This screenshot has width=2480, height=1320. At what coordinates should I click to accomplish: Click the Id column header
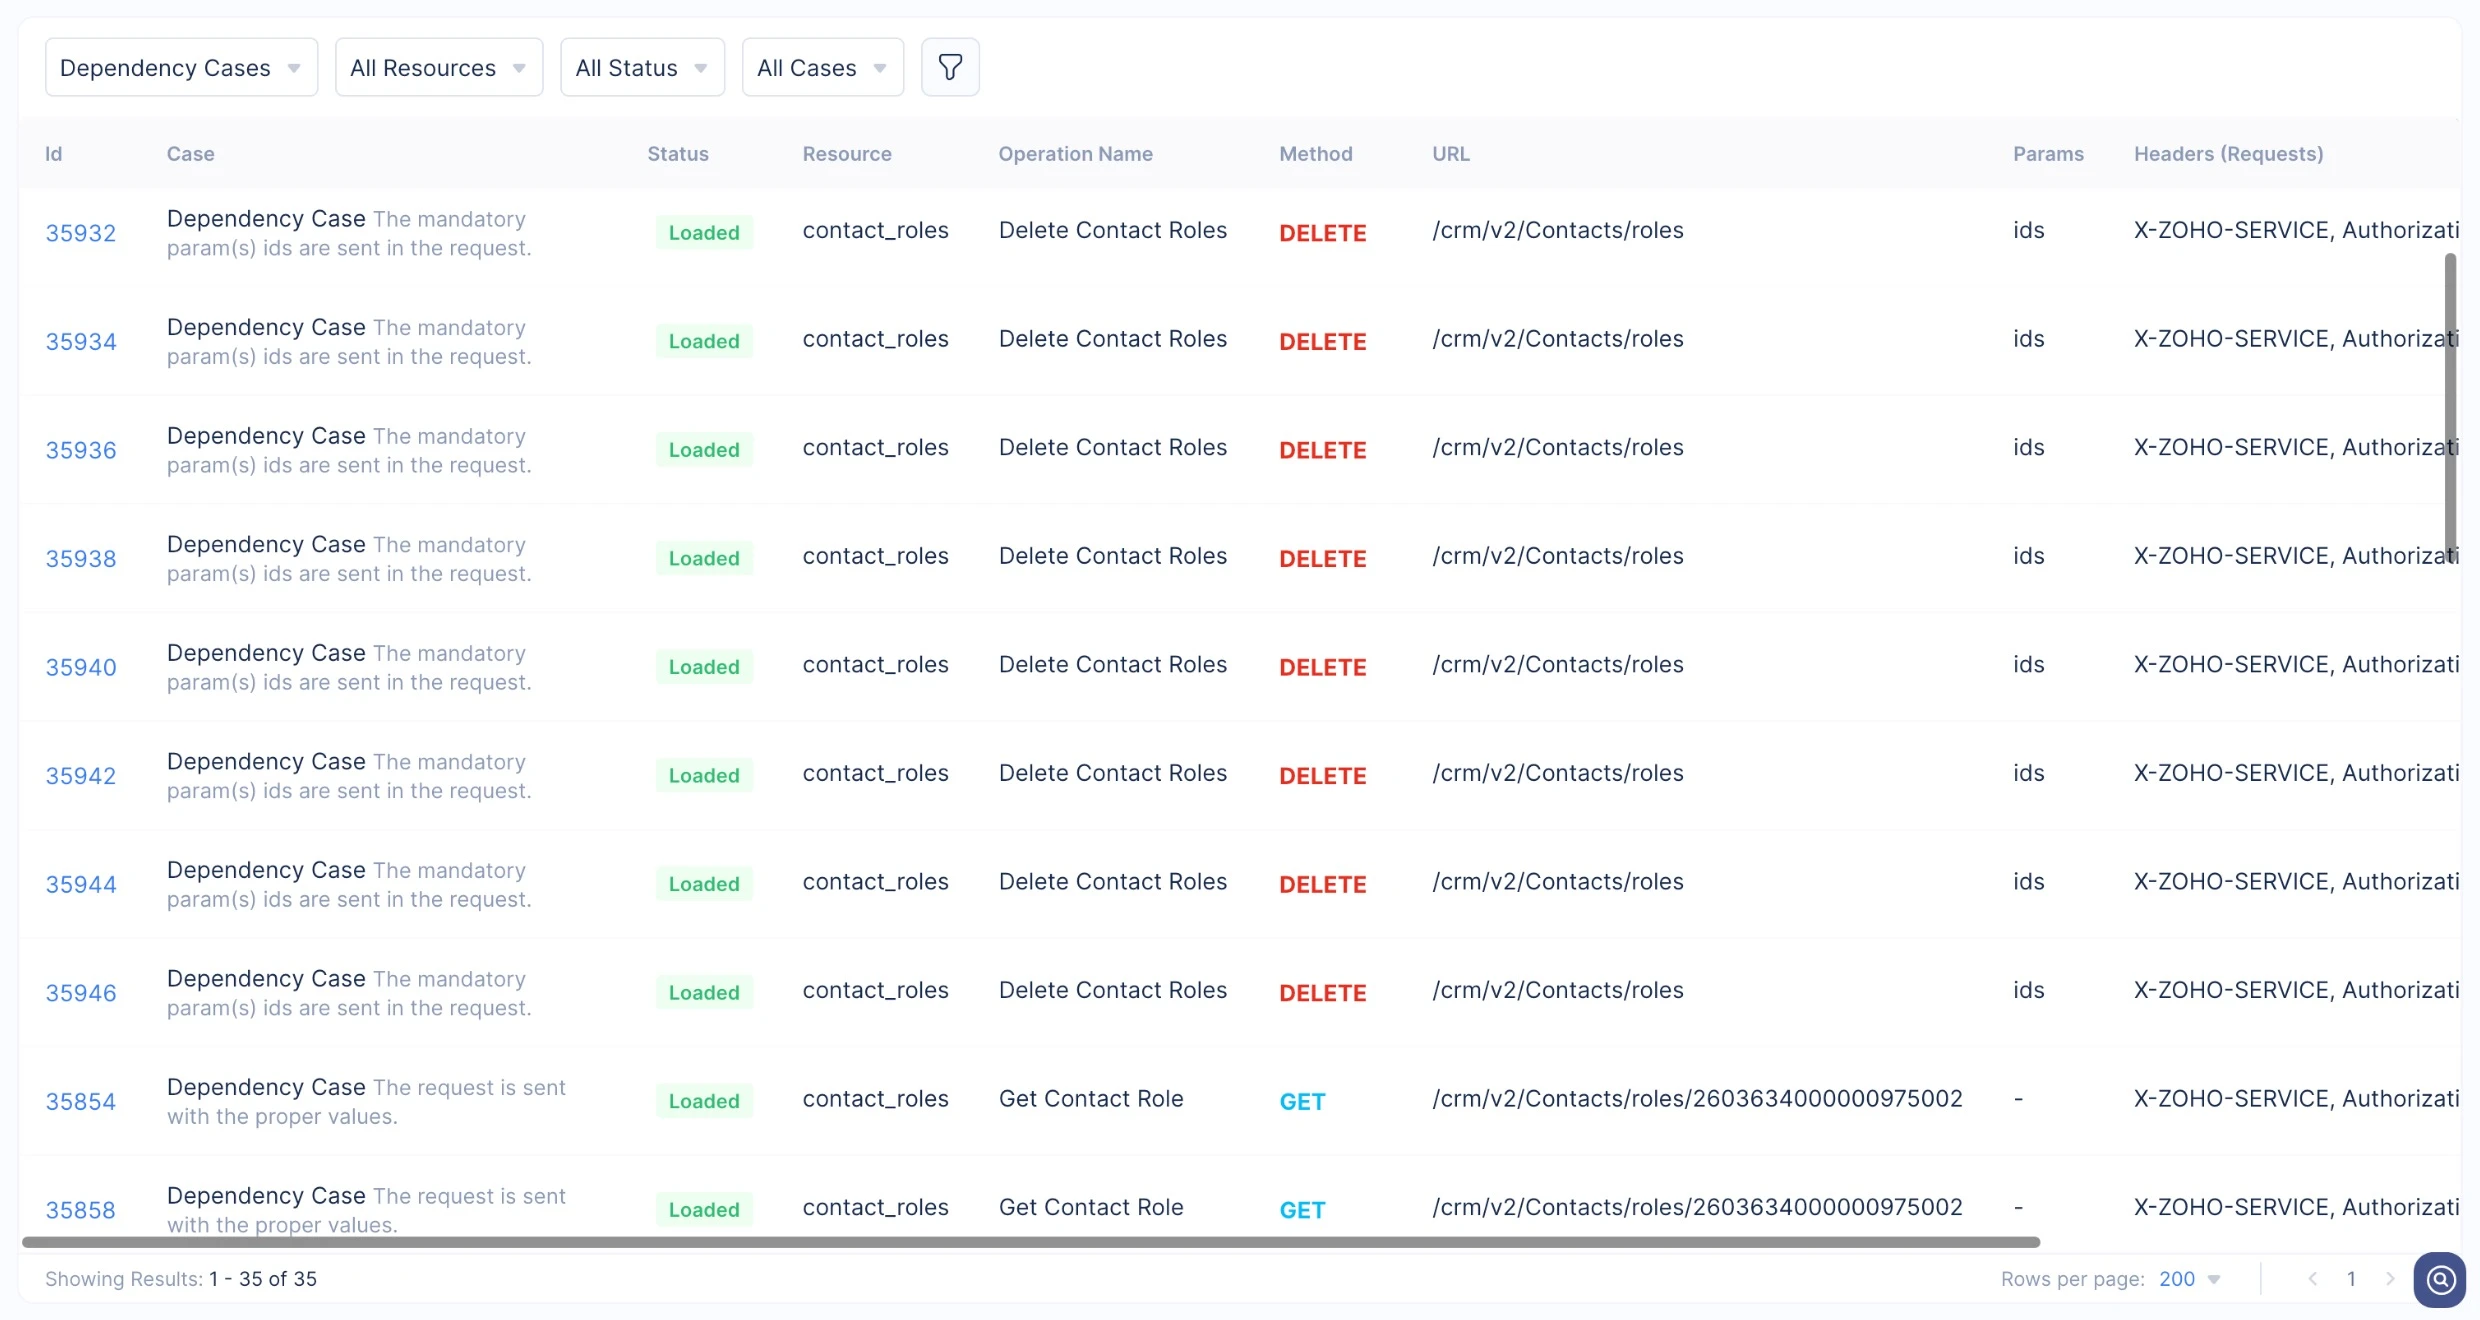(x=53, y=154)
